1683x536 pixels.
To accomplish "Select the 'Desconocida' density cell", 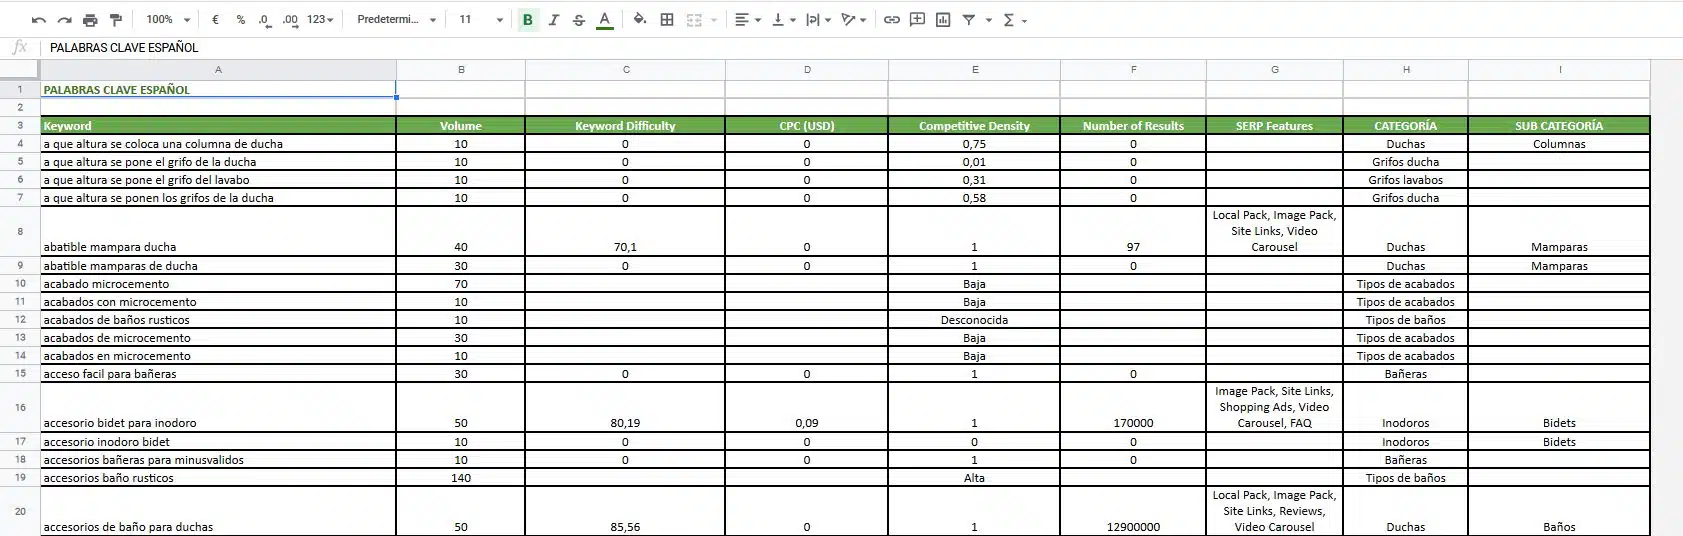I will 974,320.
